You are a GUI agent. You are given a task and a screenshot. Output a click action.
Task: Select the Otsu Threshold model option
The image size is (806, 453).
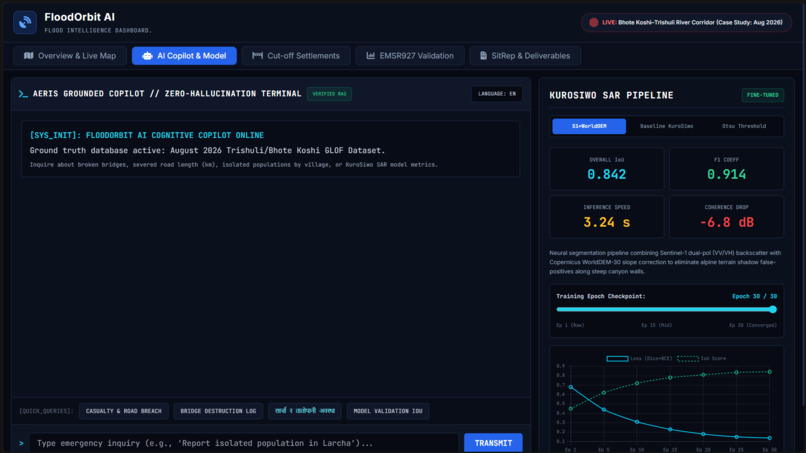click(x=744, y=126)
